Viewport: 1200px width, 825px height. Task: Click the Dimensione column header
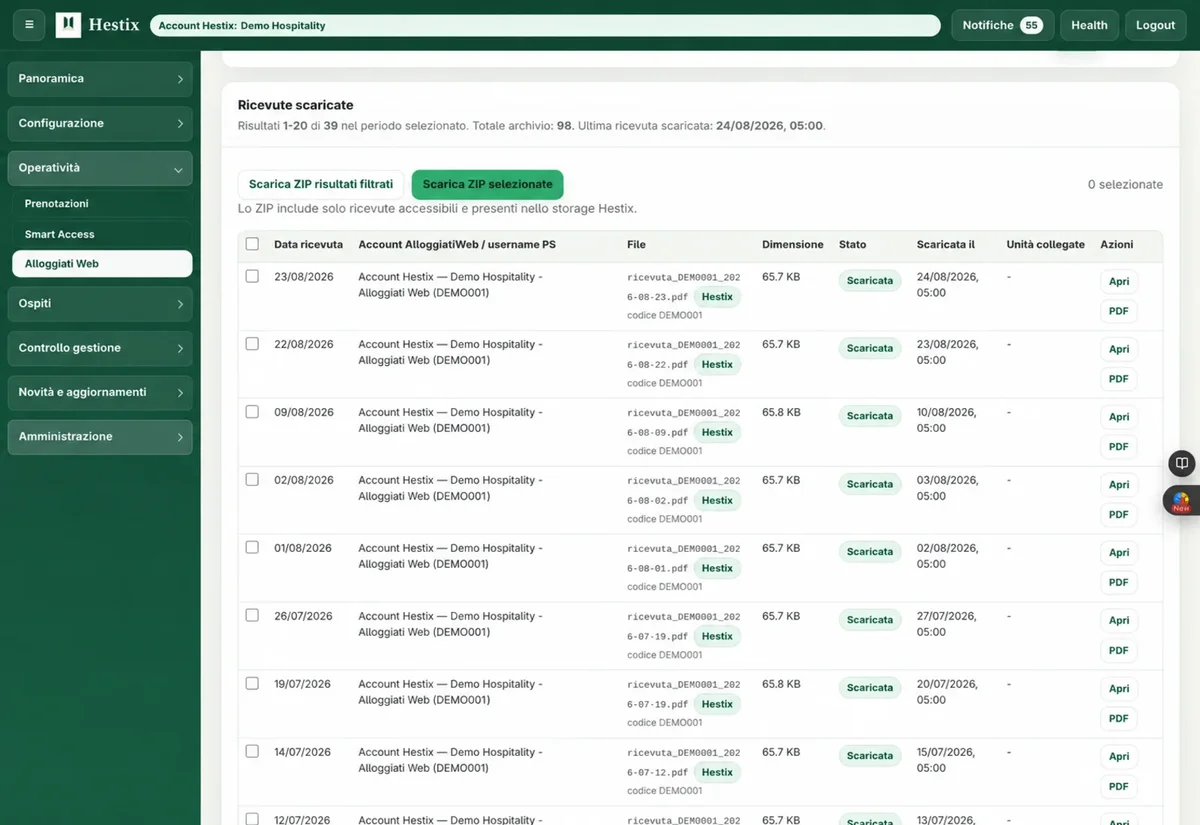point(793,245)
